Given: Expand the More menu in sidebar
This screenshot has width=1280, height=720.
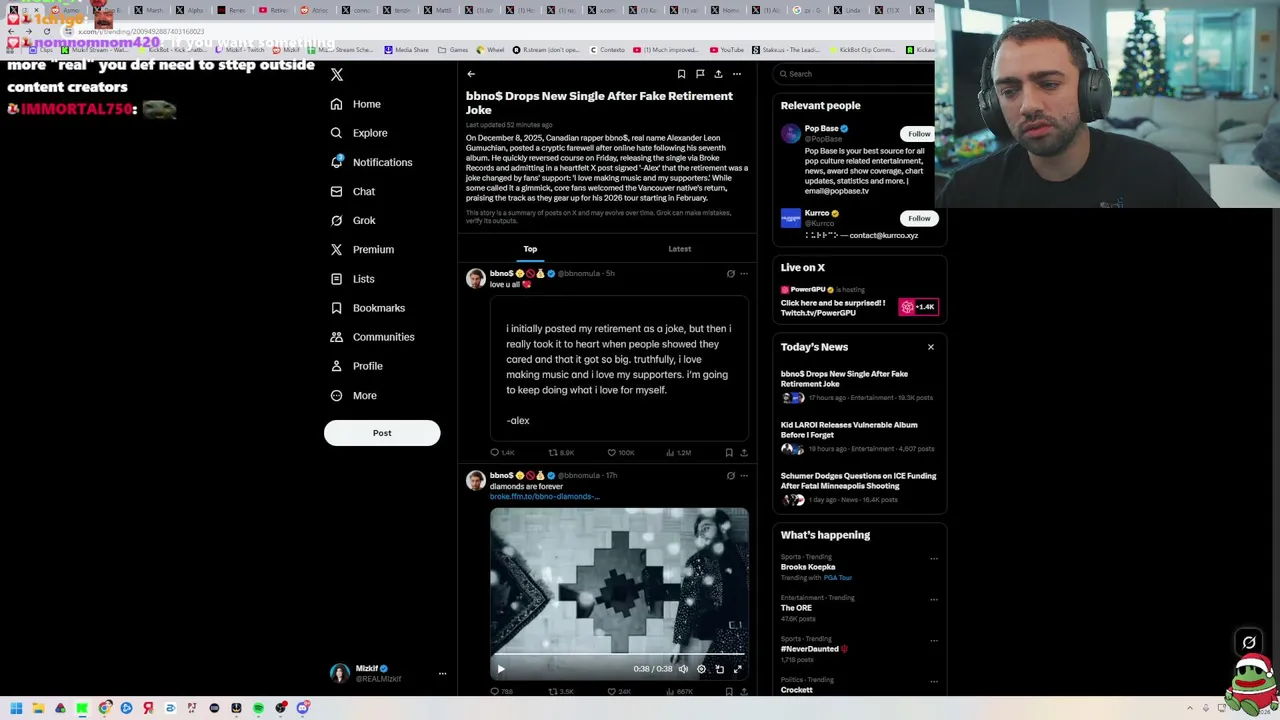Looking at the screenshot, I should coord(353,395).
